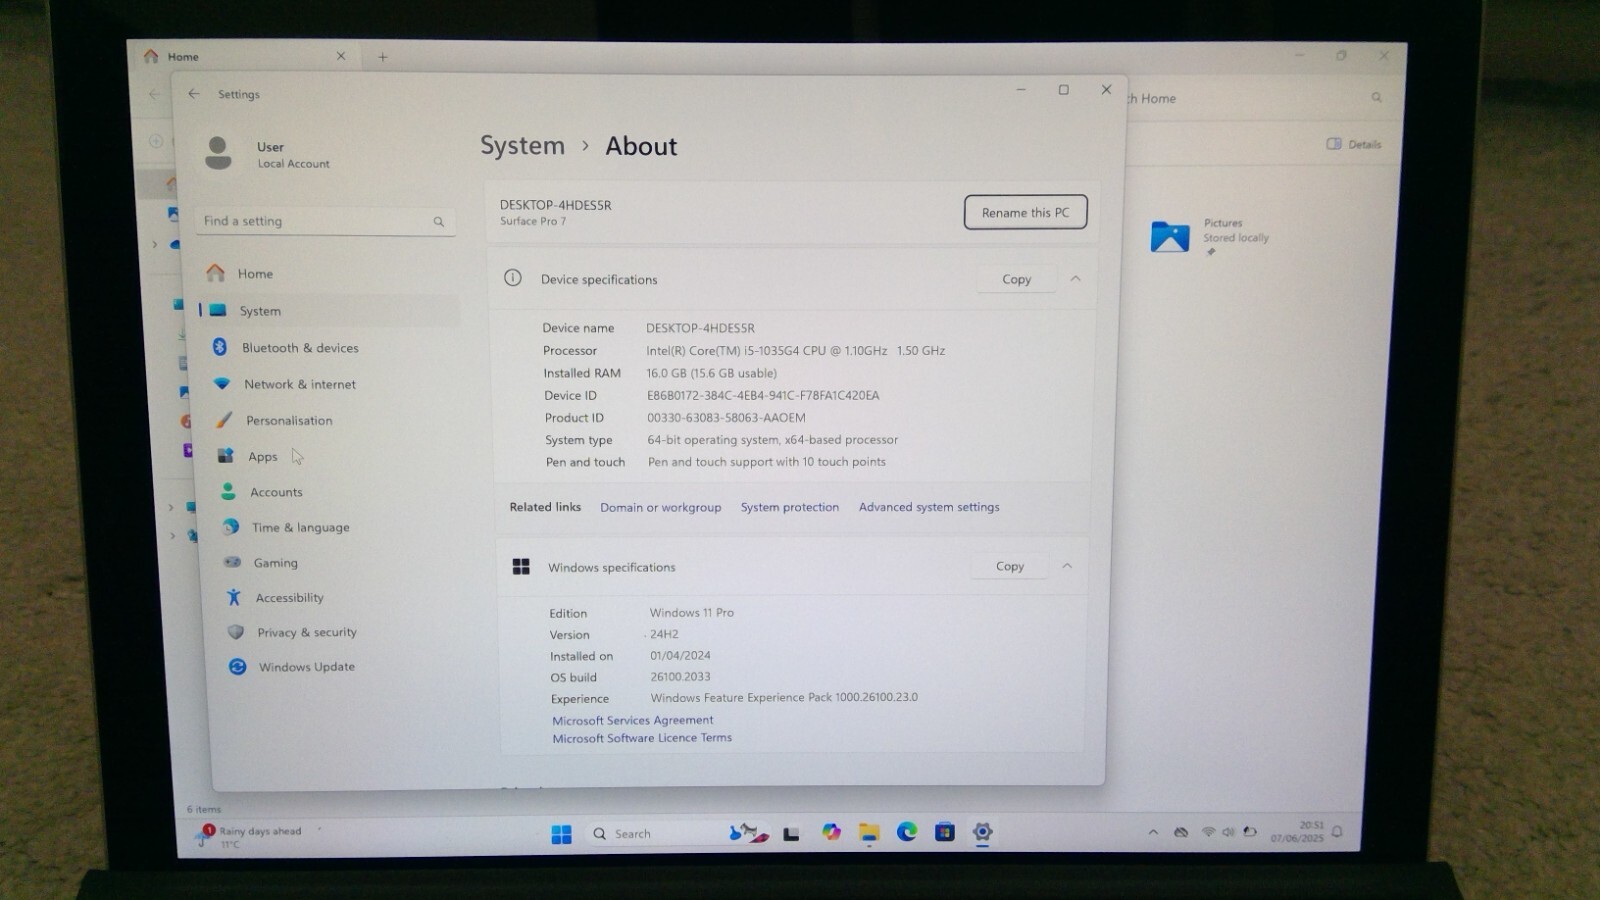Image resolution: width=1600 pixels, height=900 pixels.
Task: Click the taskbar clock and date
Action: (x=1297, y=832)
